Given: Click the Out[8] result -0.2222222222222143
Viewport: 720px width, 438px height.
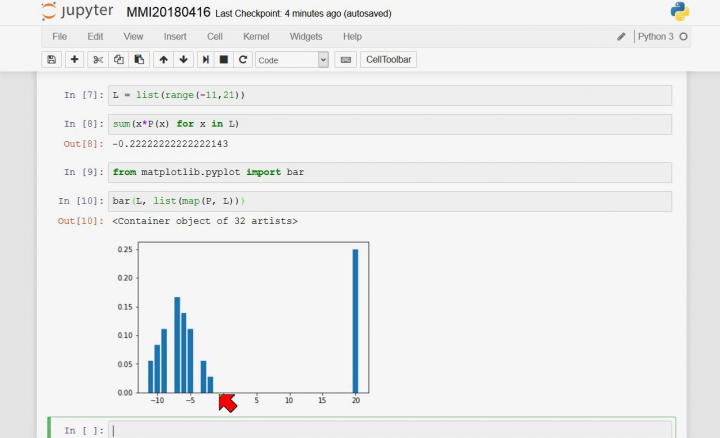Looking at the screenshot, I should (x=170, y=144).
